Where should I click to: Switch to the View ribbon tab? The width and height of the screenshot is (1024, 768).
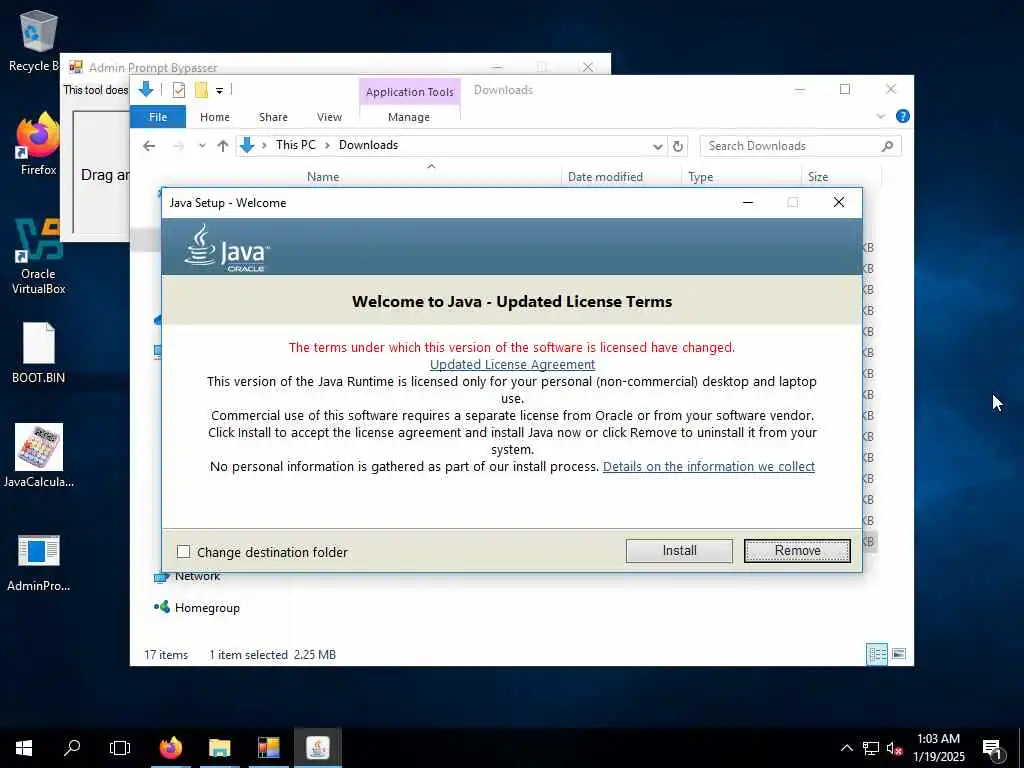pyautogui.click(x=329, y=117)
